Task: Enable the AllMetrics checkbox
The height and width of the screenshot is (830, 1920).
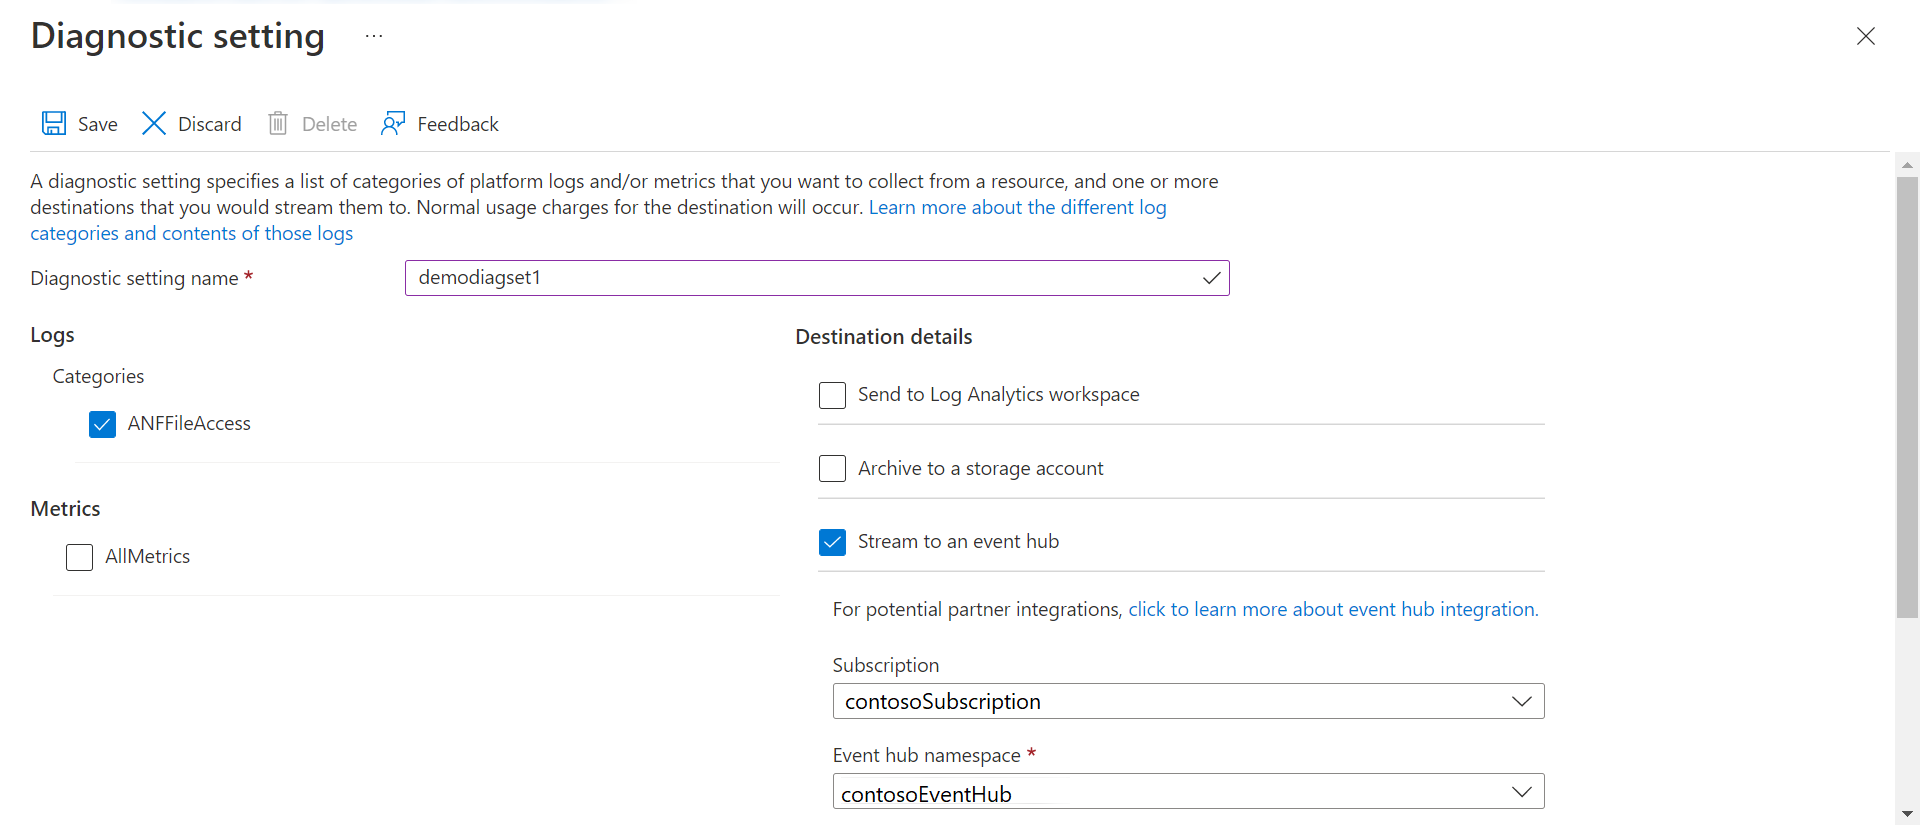Action: (80, 557)
